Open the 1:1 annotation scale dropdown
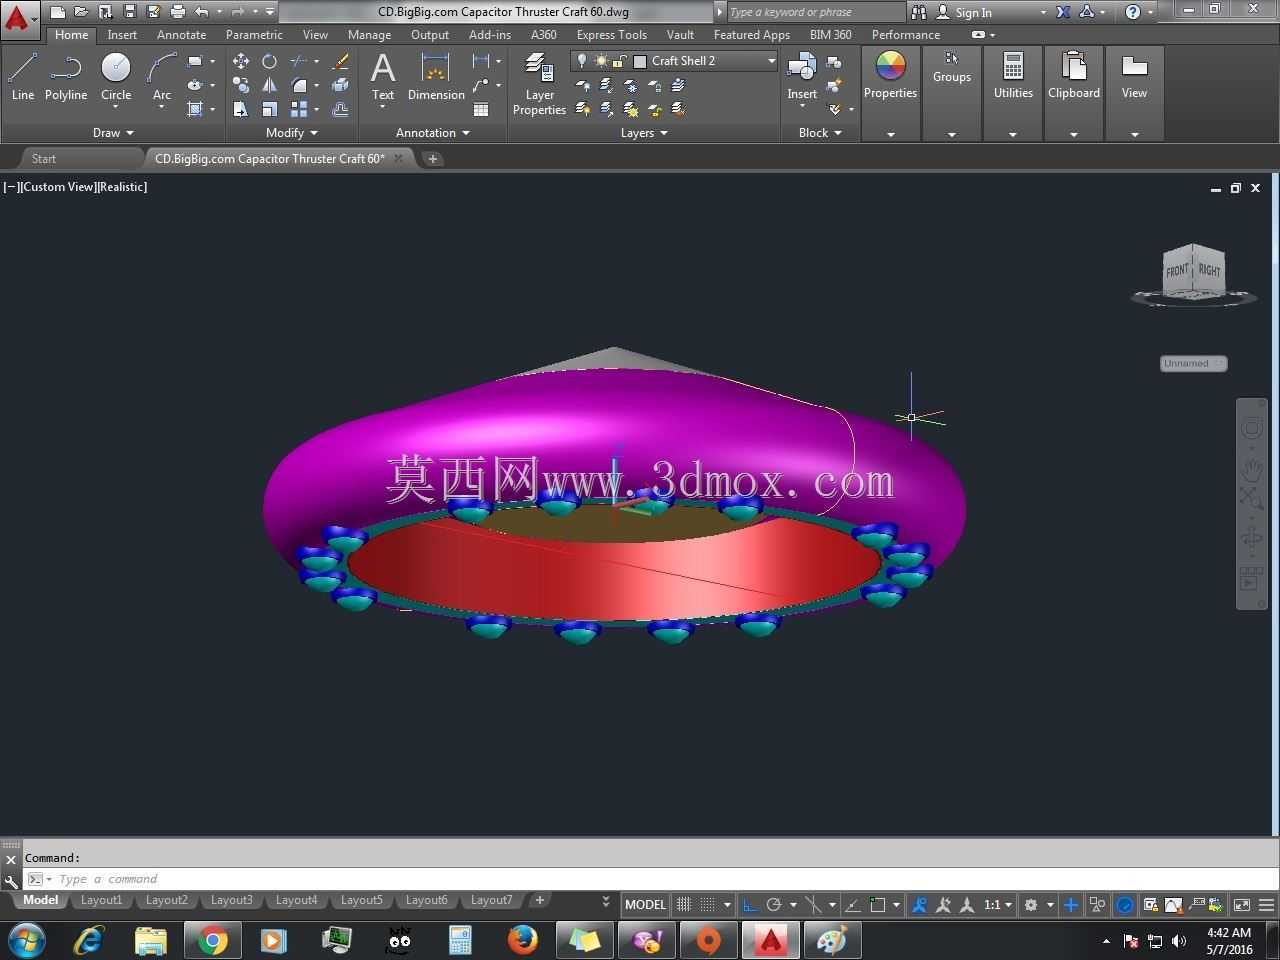The height and width of the screenshot is (960, 1280). click(997, 904)
